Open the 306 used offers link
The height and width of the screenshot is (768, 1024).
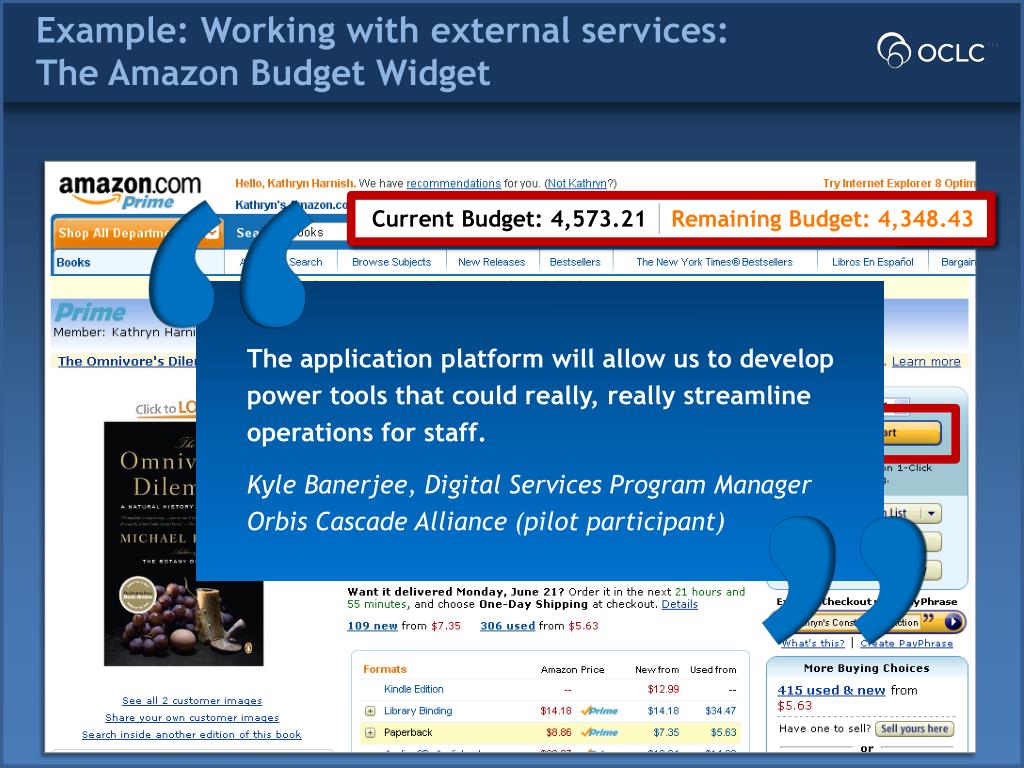pos(507,626)
